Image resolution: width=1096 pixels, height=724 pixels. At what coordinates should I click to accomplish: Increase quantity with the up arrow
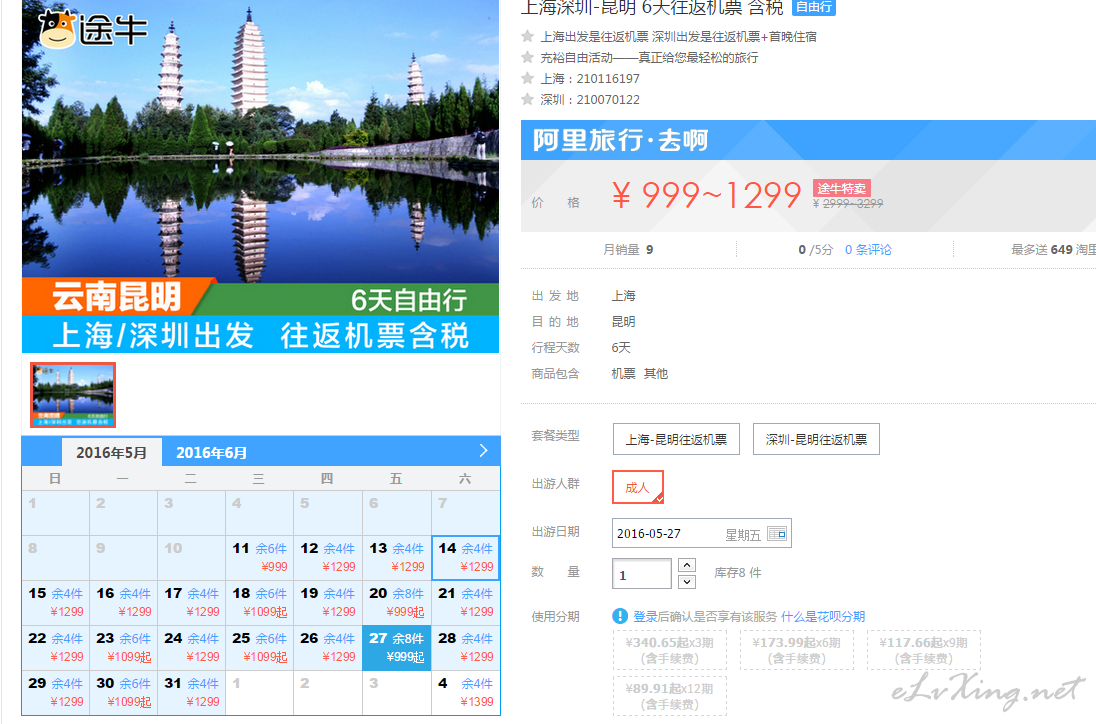tap(687, 565)
